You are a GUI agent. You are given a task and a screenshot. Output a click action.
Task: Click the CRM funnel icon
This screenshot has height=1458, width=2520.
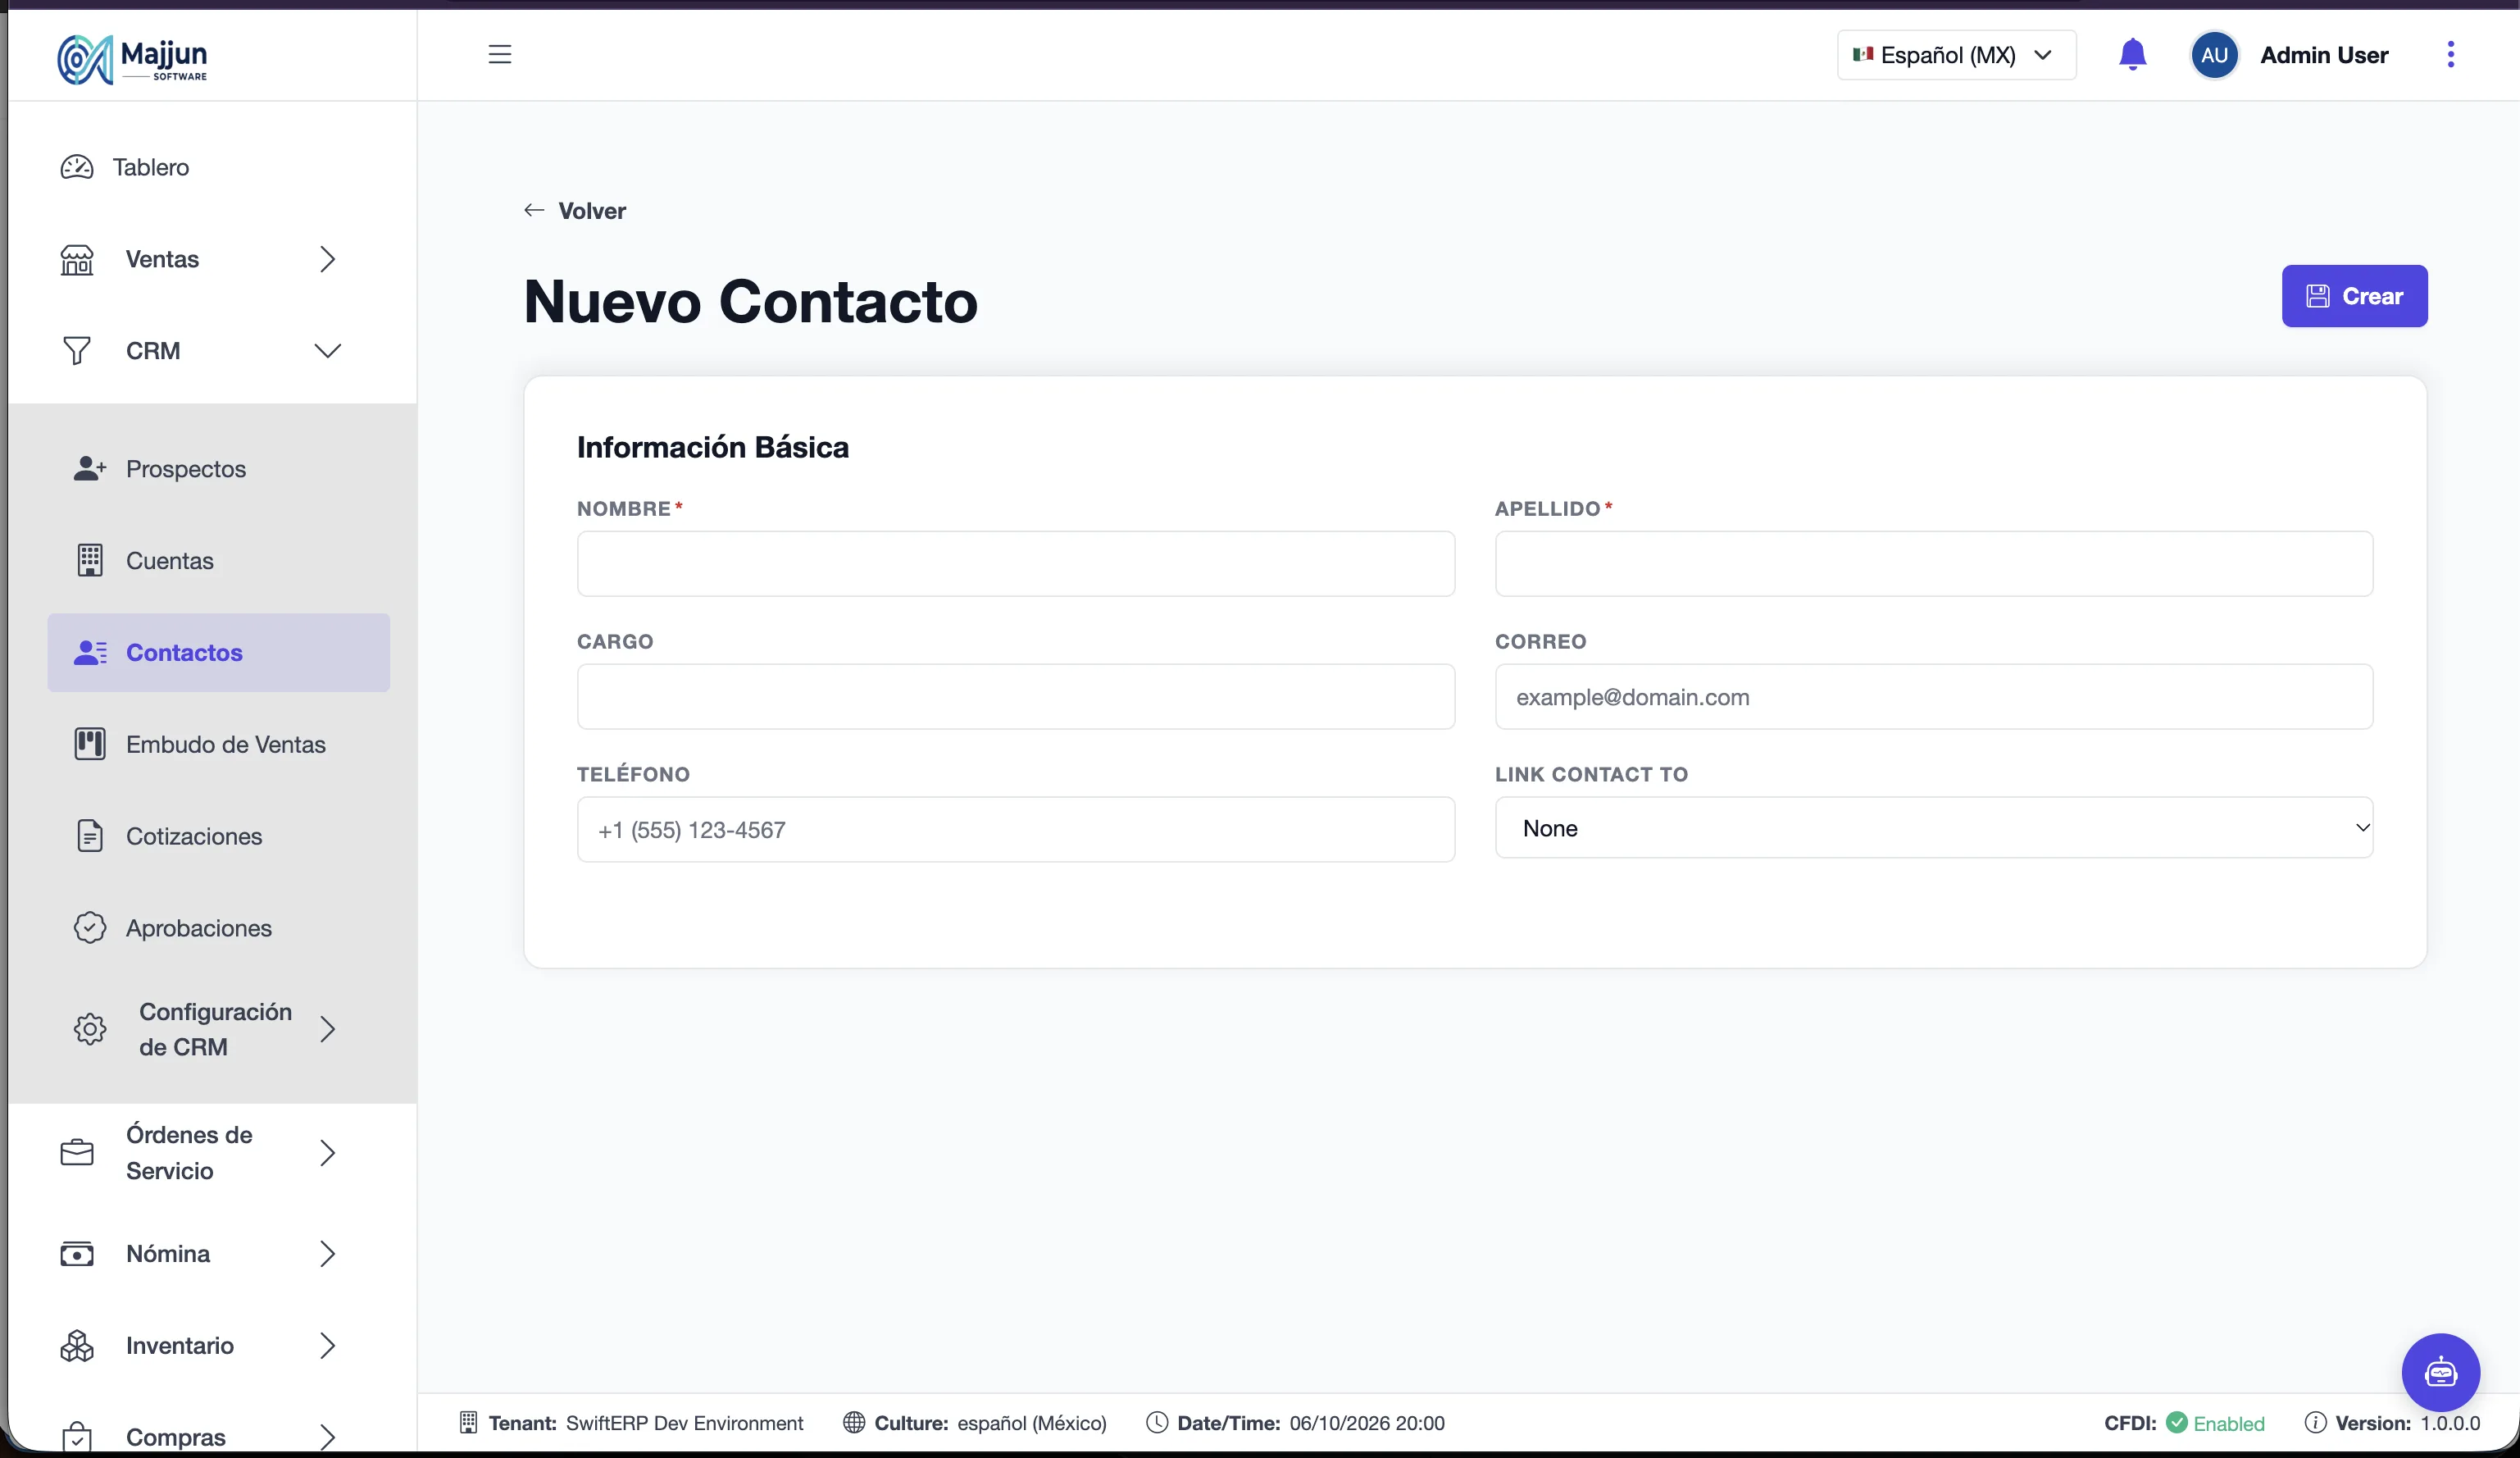(x=77, y=351)
